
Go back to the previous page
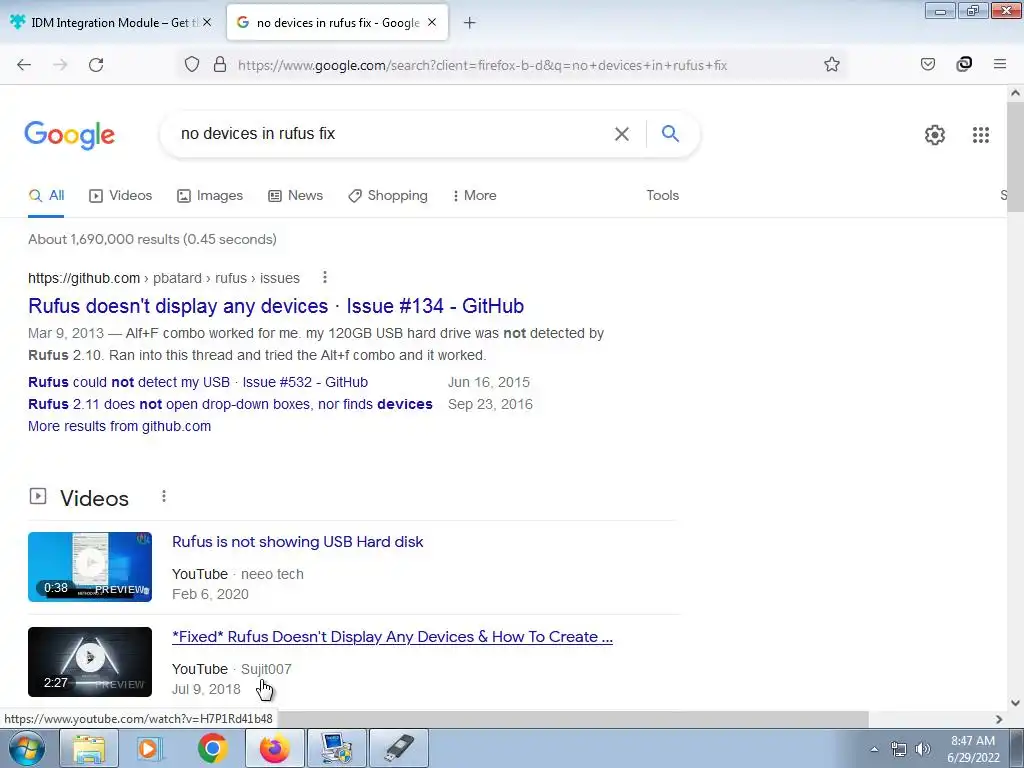[24, 65]
